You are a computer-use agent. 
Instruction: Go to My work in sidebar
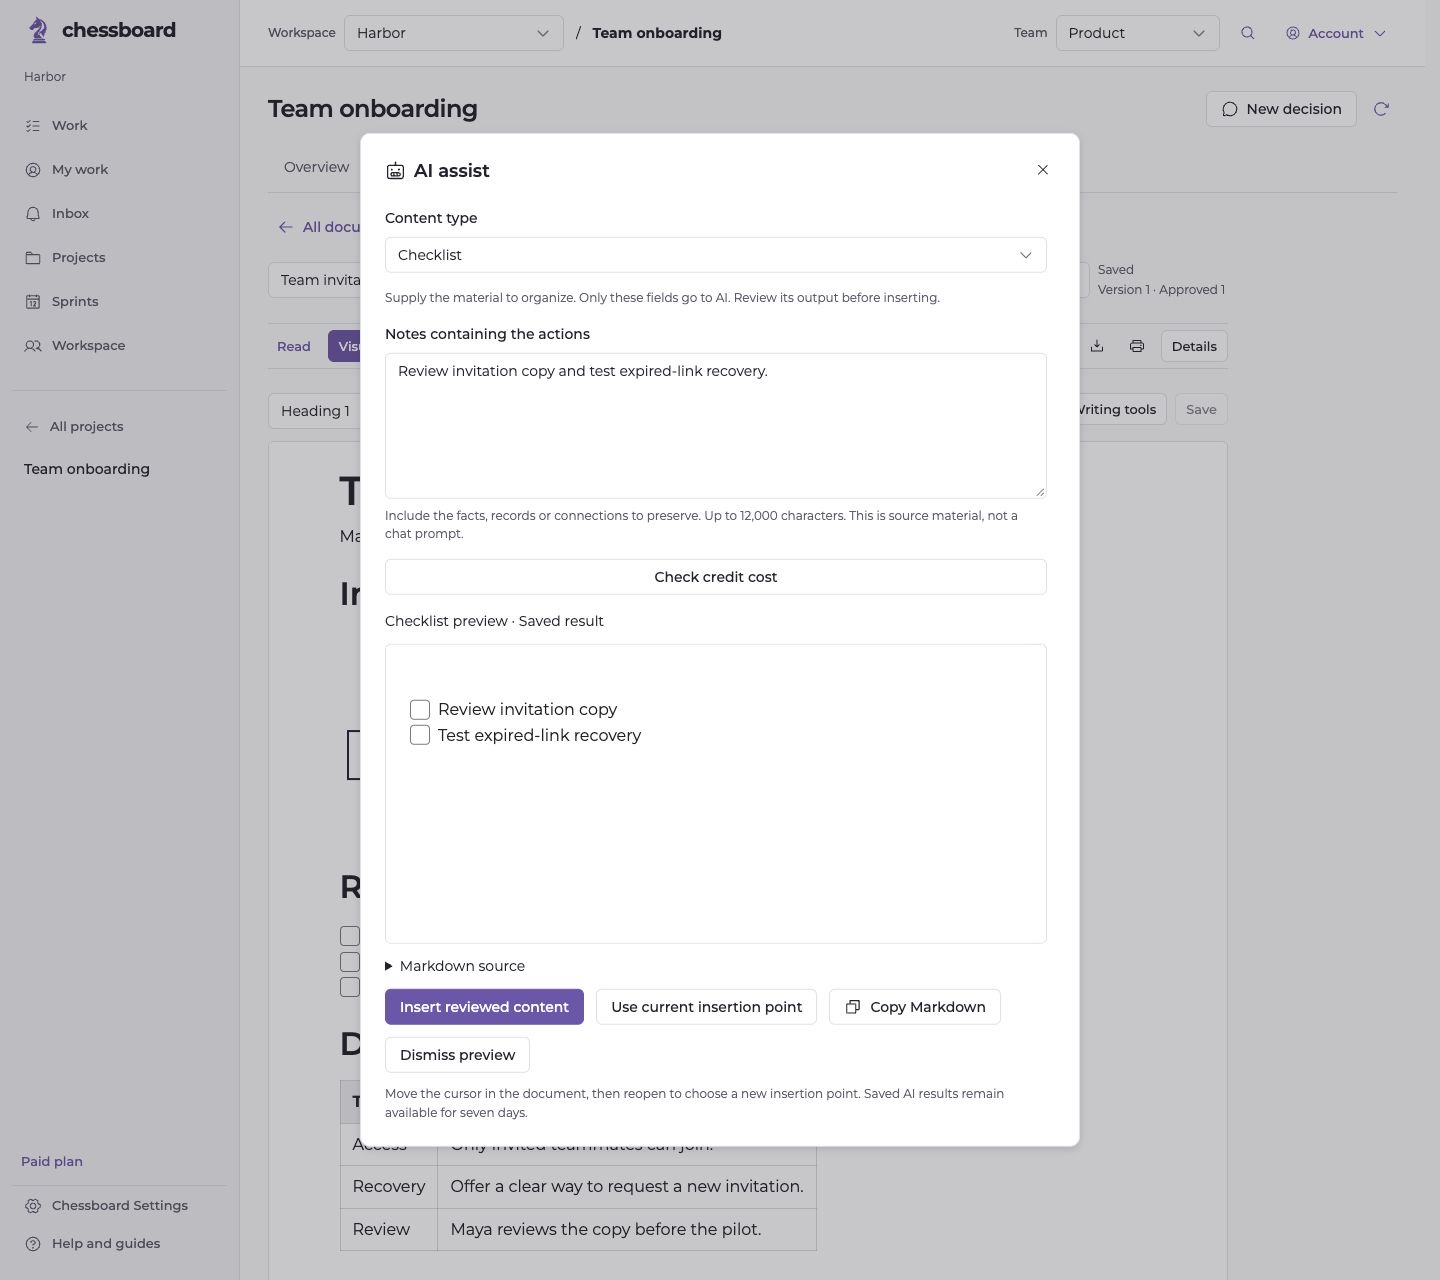pyautogui.click(x=66, y=169)
